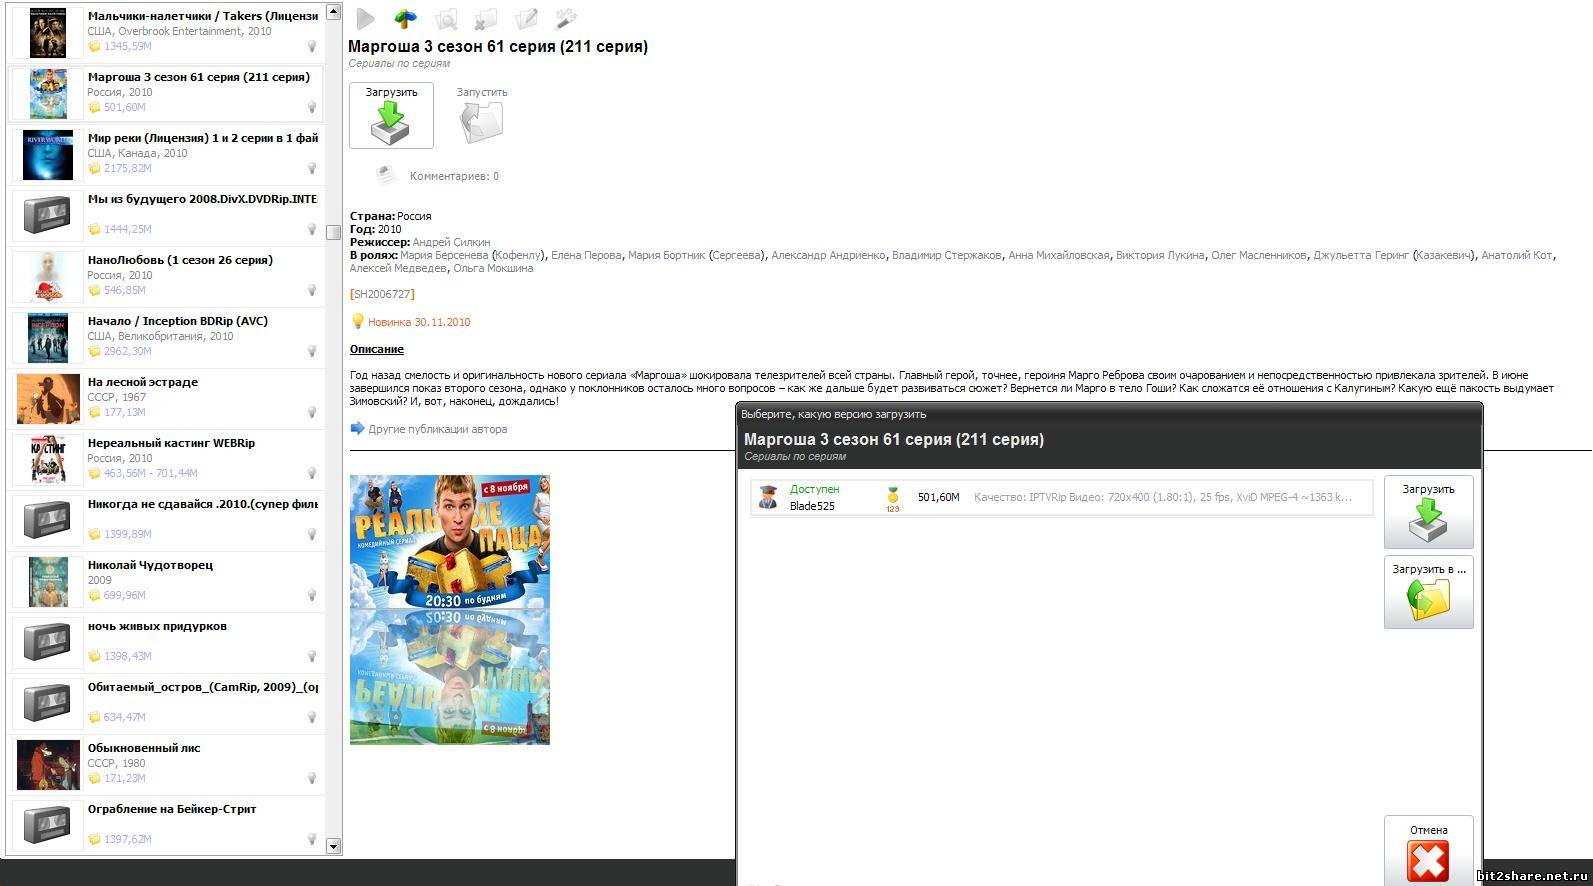Click the folder with magnifier toolbar icon
This screenshot has width=1593, height=886.
[446, 19]
